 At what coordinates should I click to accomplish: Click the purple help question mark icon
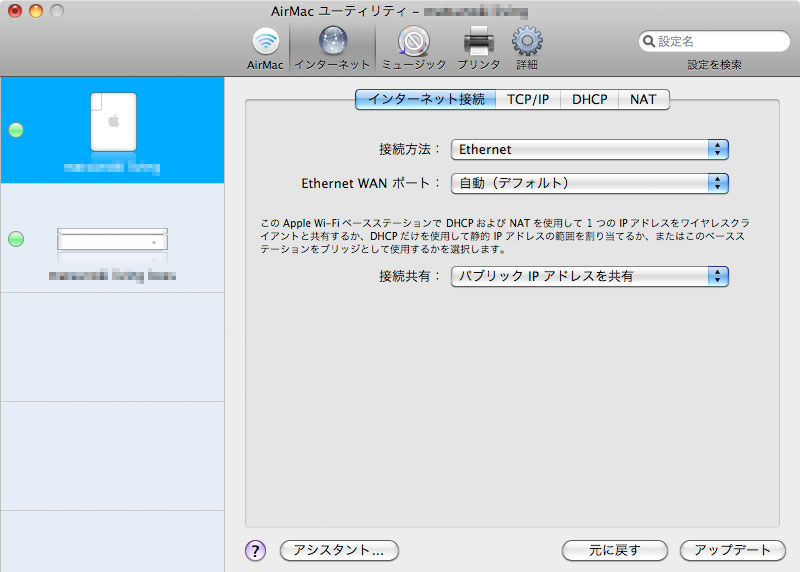click(255, 550)
